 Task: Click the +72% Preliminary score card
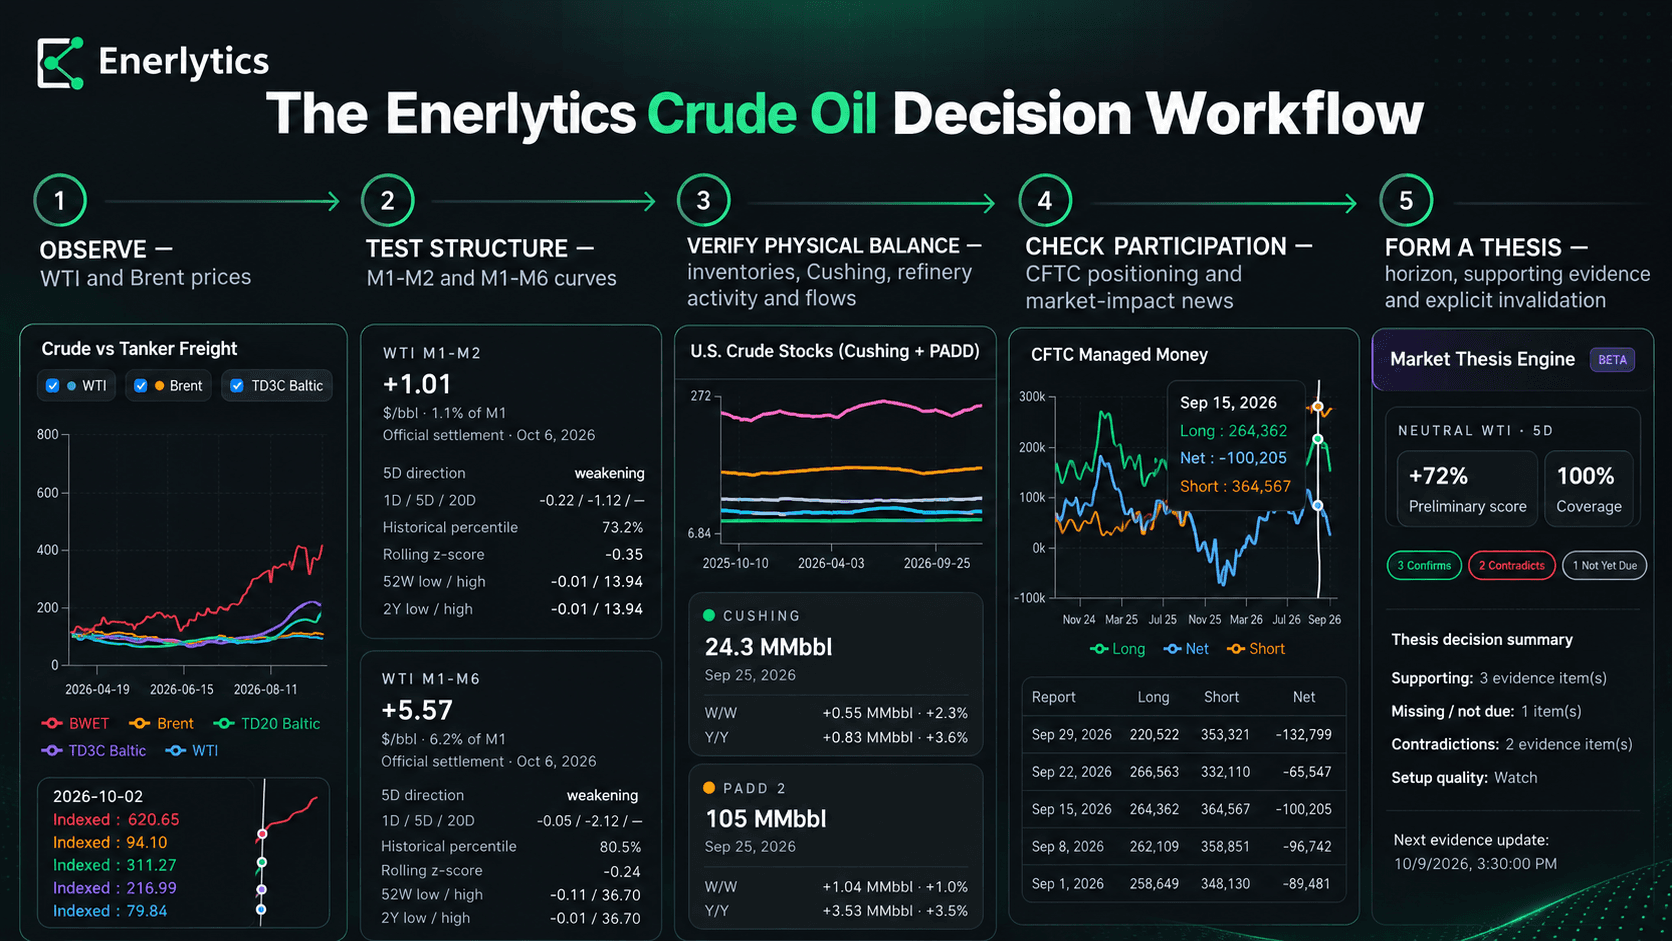[1467, 489]
